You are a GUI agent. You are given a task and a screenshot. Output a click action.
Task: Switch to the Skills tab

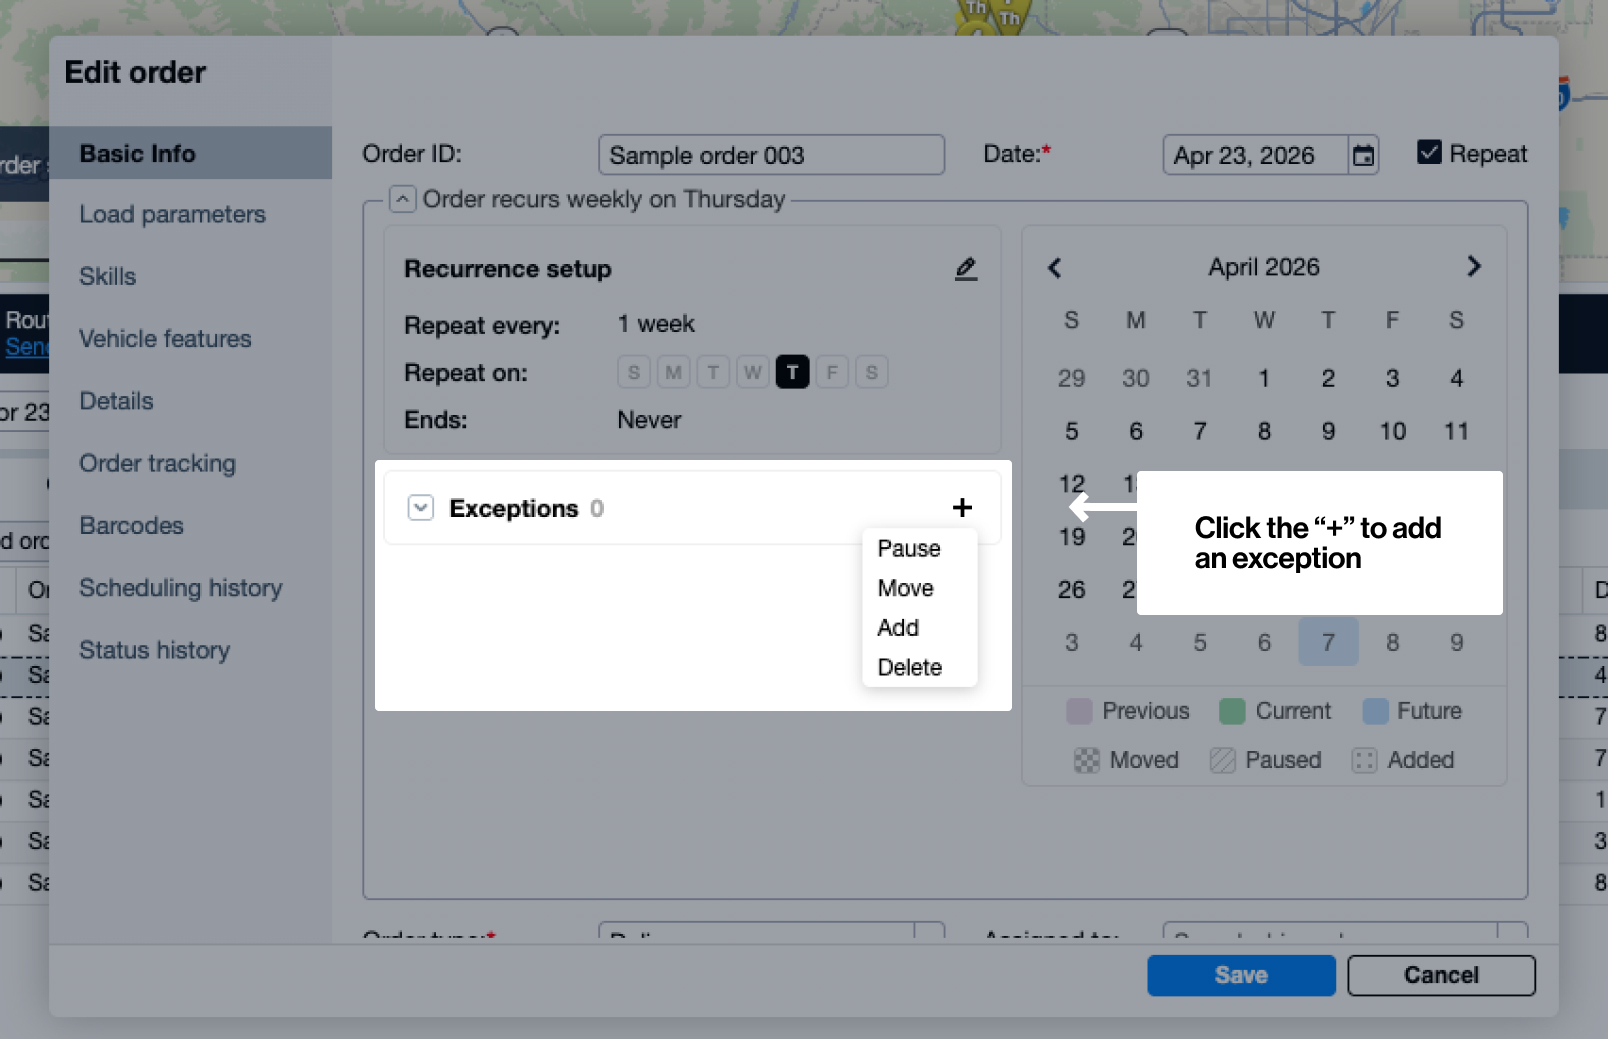[x=107, y=277]
